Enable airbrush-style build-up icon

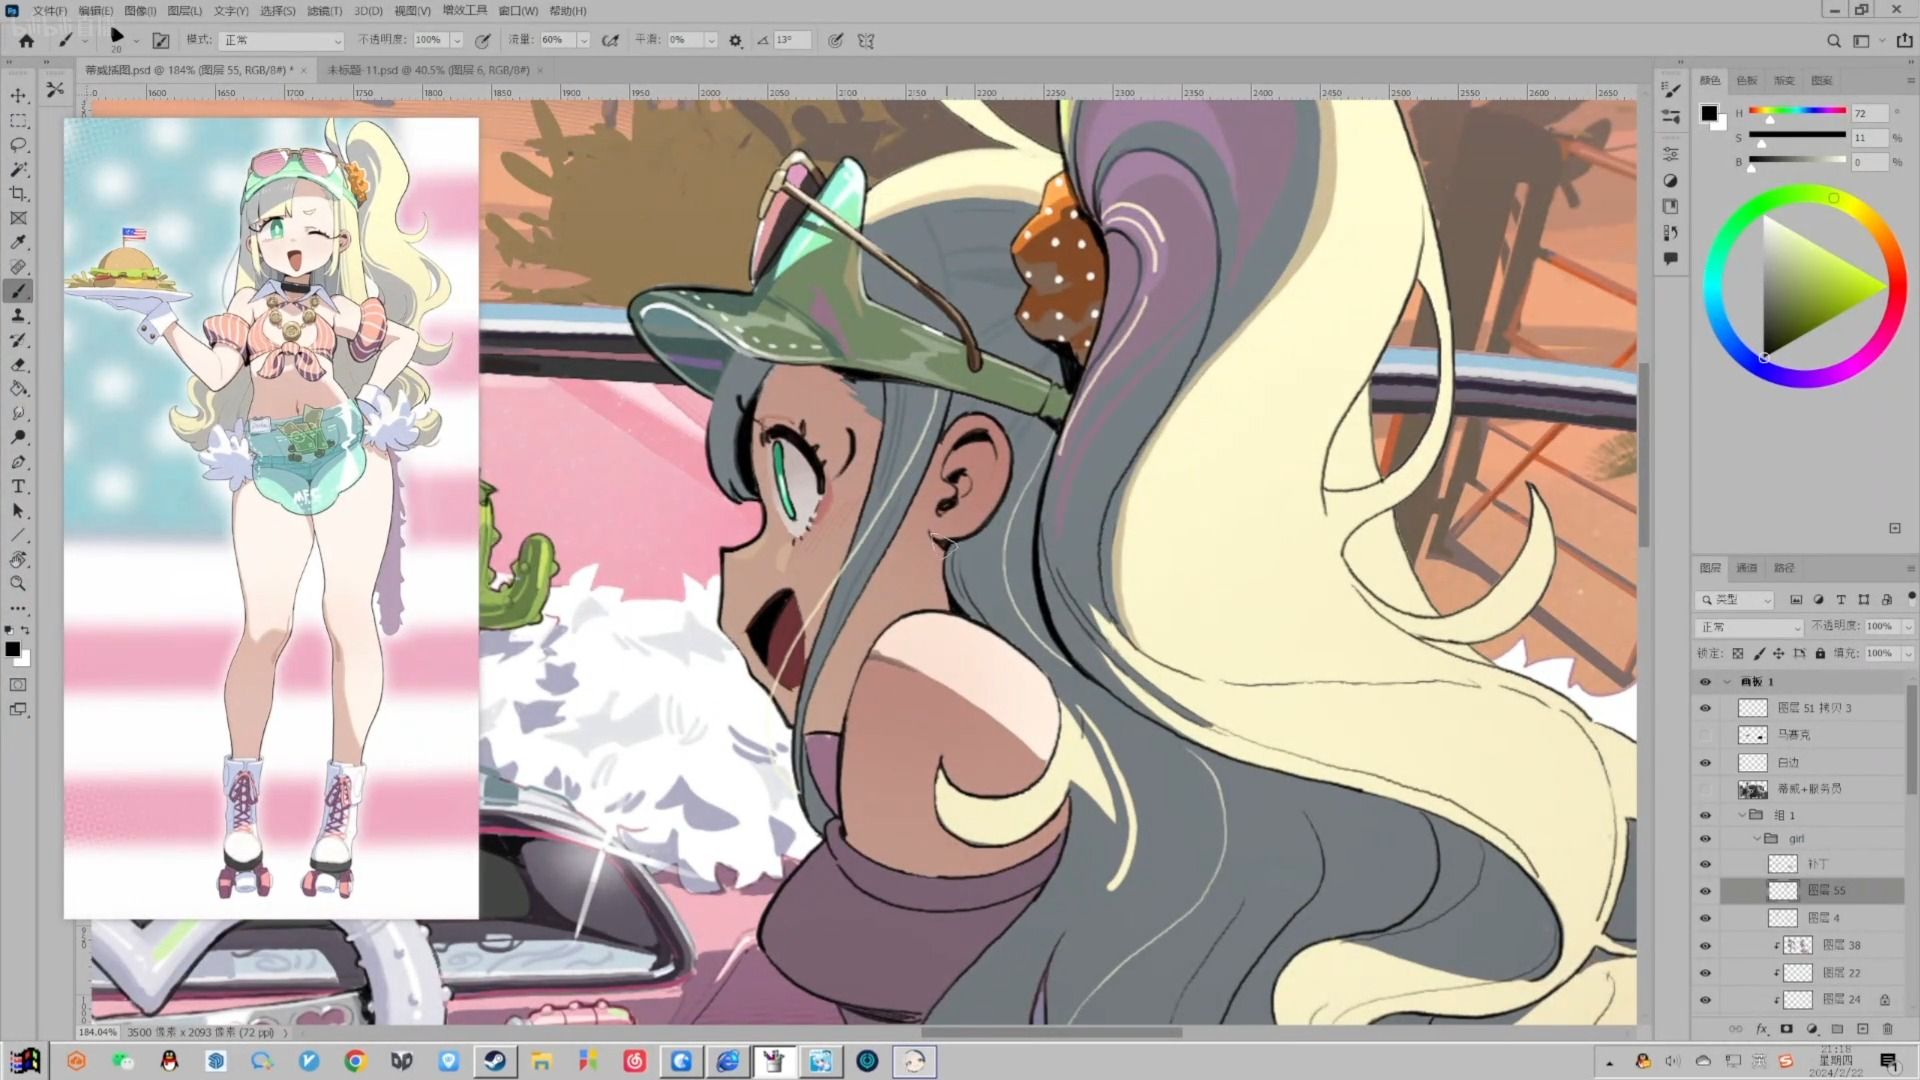[609, 41]
